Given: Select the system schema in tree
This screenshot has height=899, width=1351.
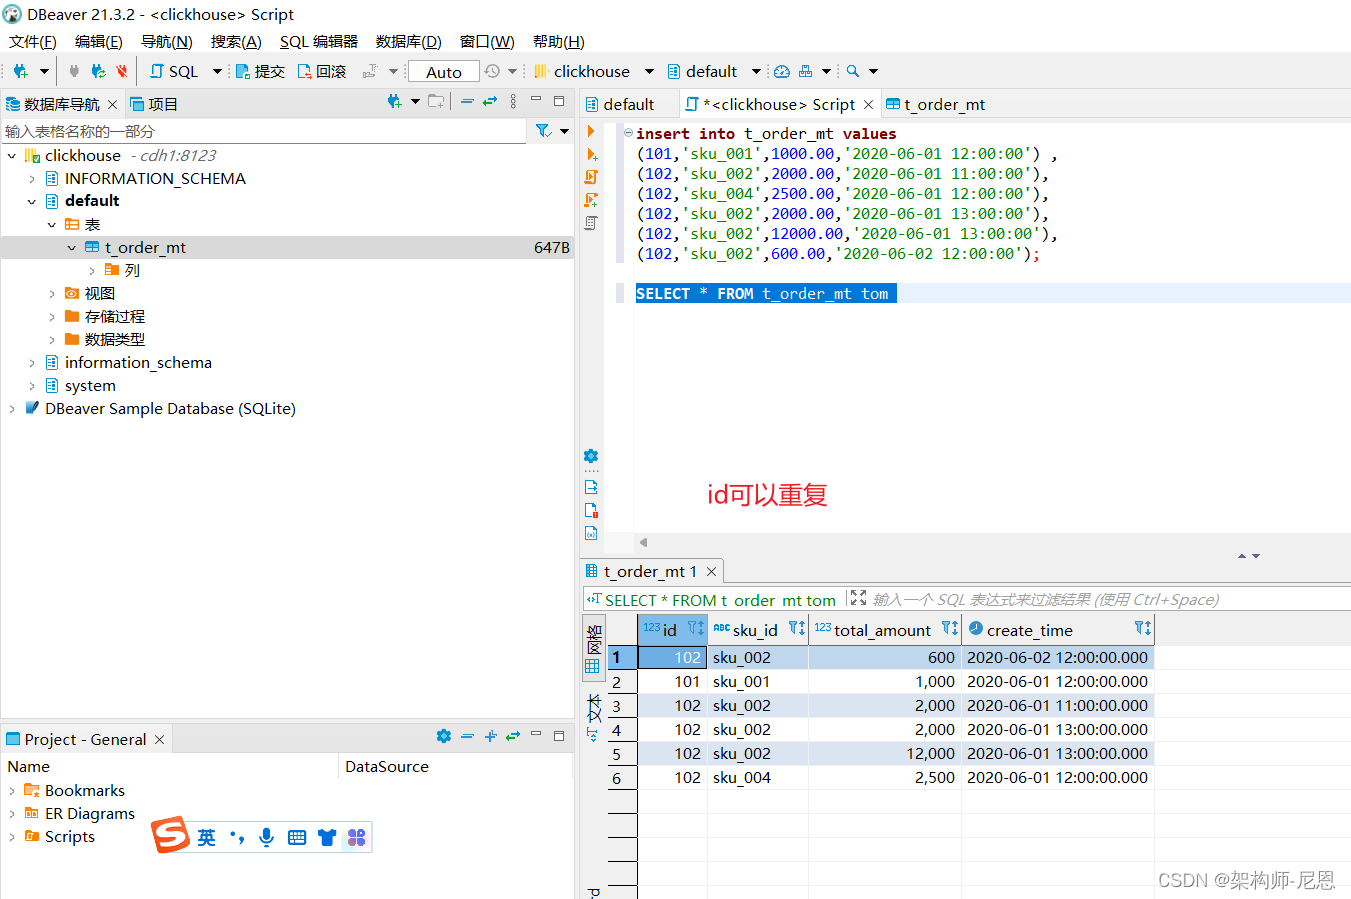Looking at the screenshot, I should tap(90, 386).
